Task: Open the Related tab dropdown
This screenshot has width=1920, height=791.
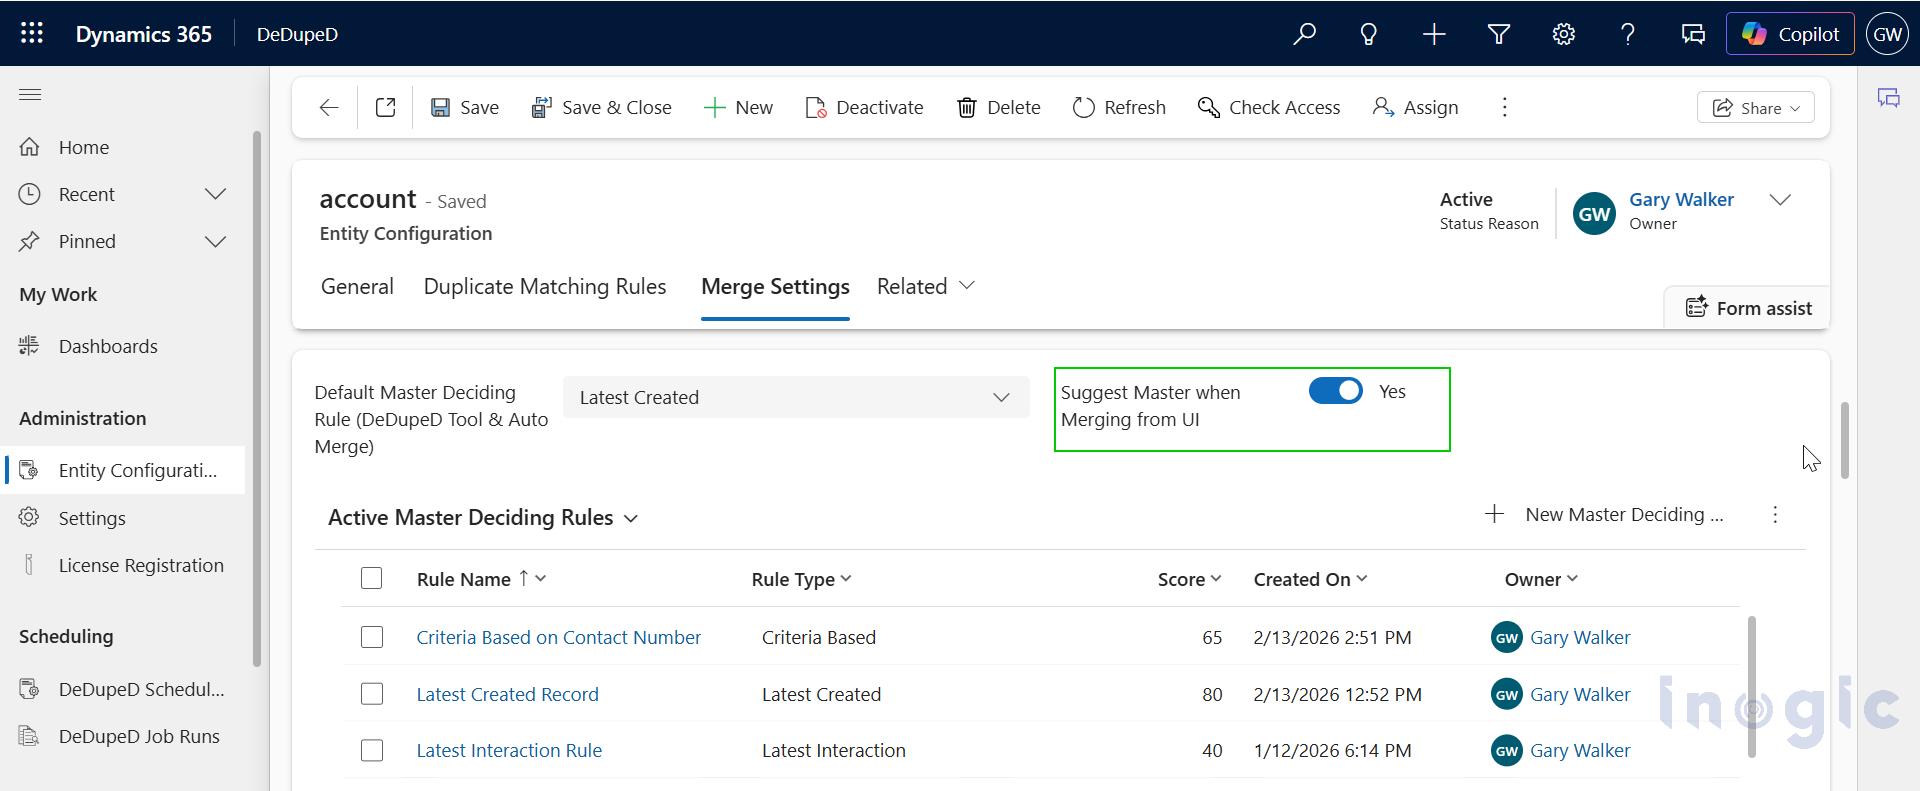Action: click(925, 287)
